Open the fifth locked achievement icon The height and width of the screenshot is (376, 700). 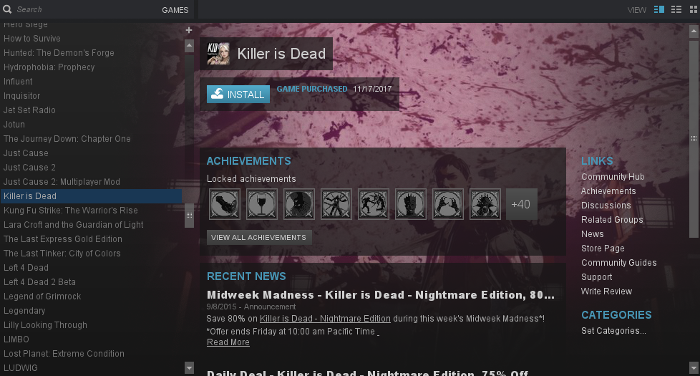[x=373, y=204]
